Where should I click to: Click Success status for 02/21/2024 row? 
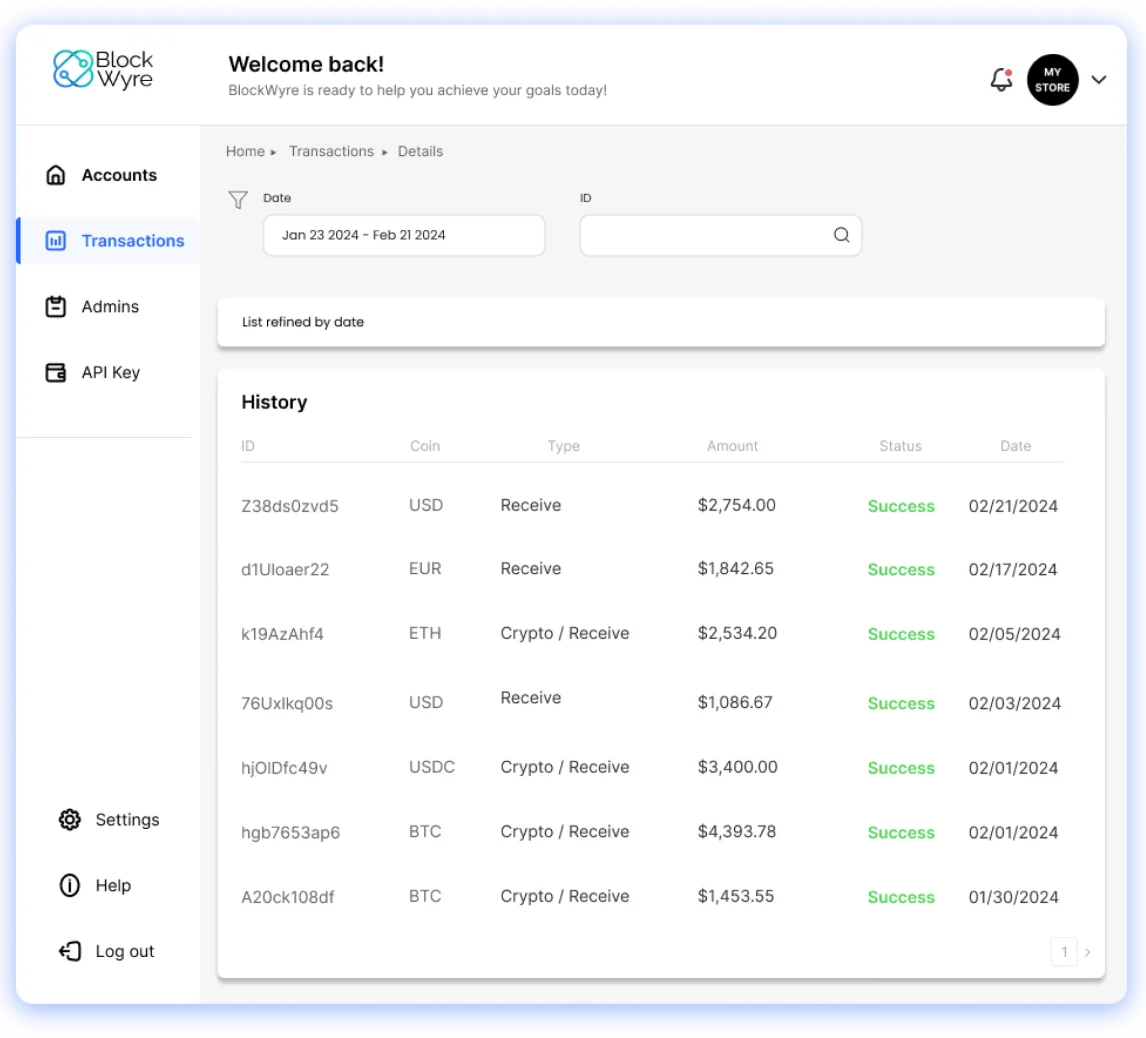(x=900, y=506)
